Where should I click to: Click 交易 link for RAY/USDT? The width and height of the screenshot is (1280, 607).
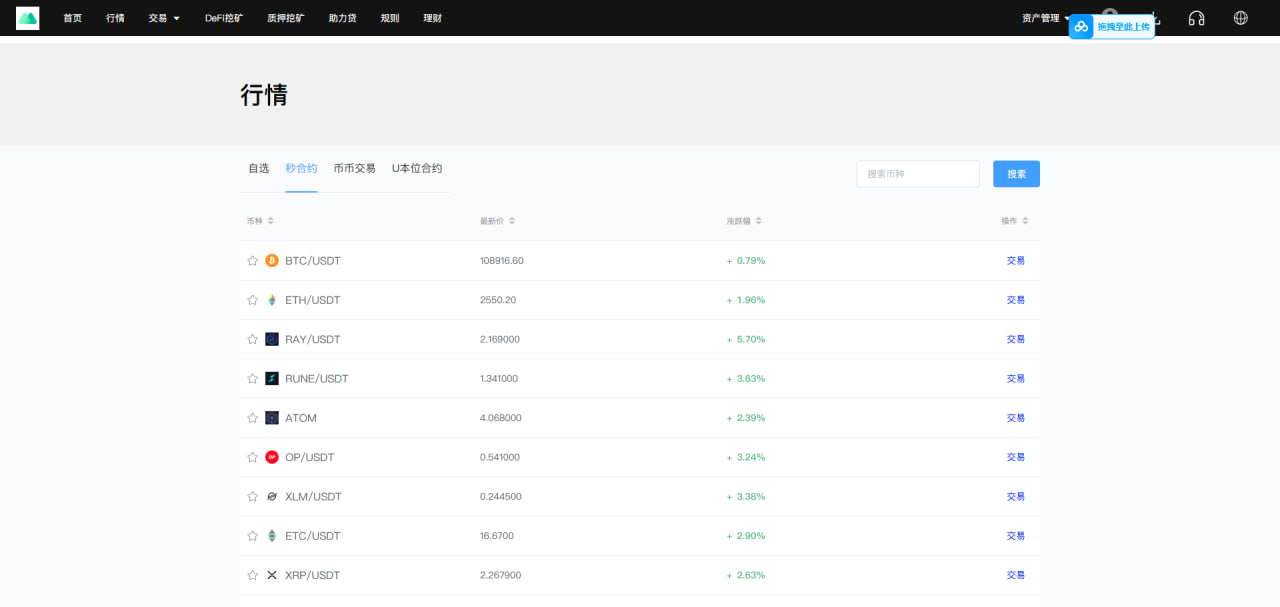[x=1016, y=339]
